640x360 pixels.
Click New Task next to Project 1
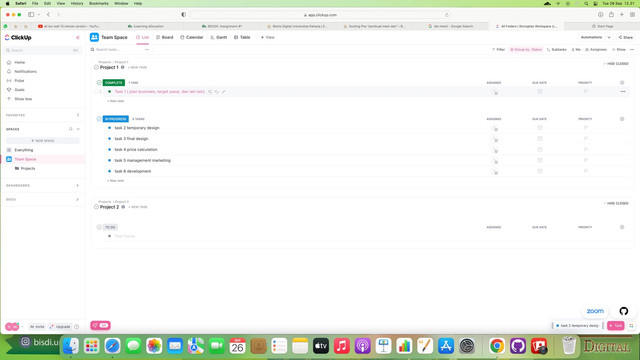[138, 67]
